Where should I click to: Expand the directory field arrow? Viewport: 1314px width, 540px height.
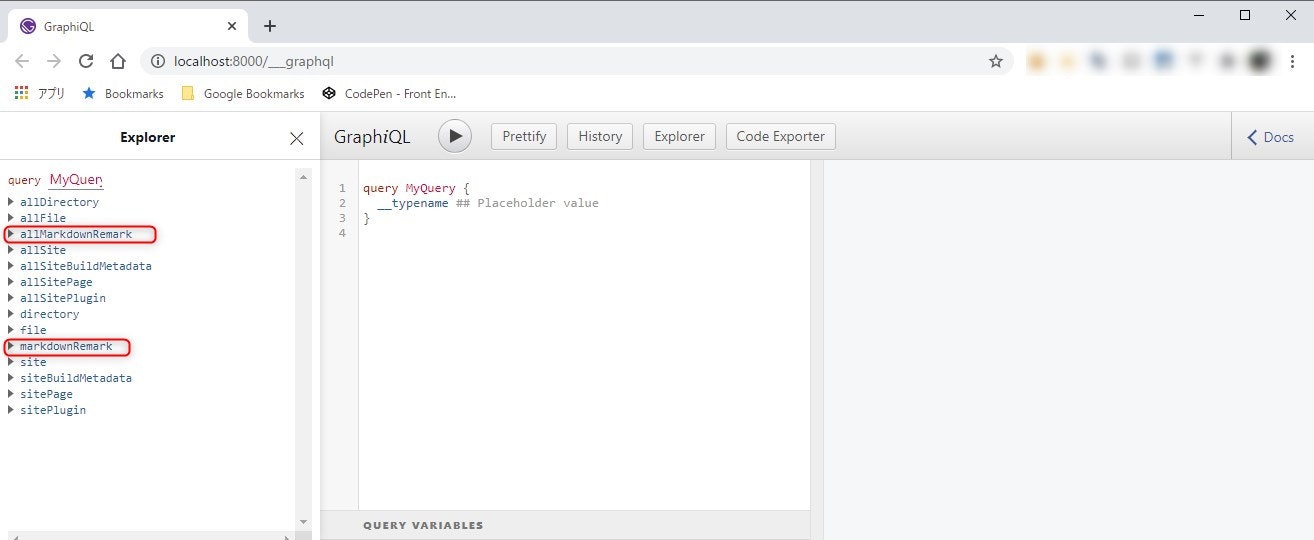pyautogui.click(x=11, y=314)
